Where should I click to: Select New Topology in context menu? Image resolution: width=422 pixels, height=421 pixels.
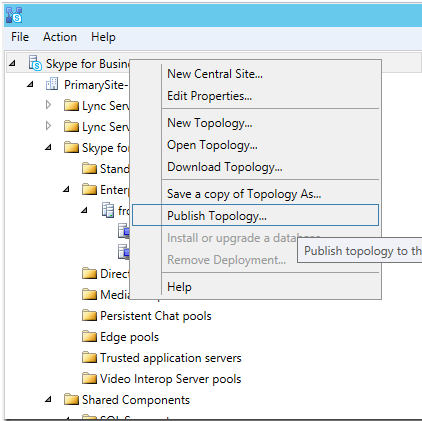255,123
